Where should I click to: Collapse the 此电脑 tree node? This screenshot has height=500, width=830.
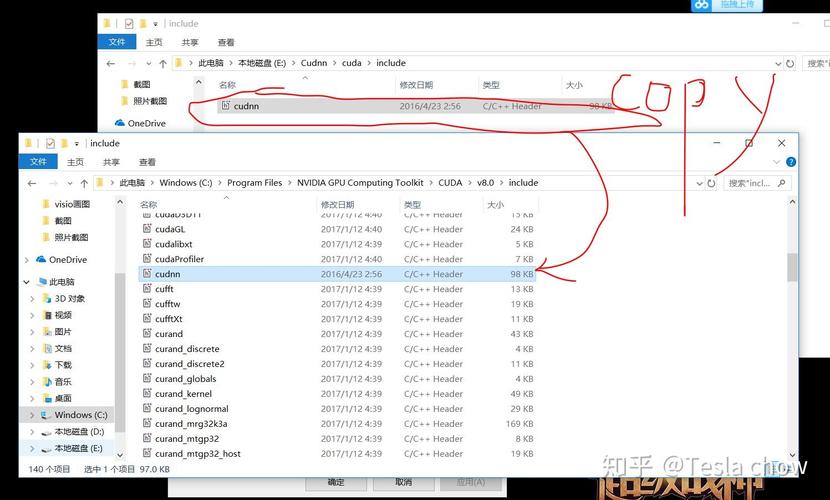pyautogui.click(x=26, y=282)
